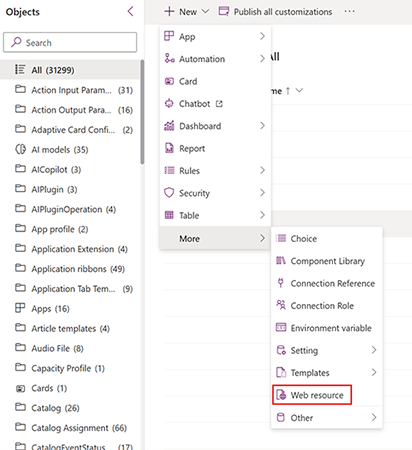Screen dimensions: 412x450
Task: Expand the Rules submenu chevron
Action: (x=262, y=170)
